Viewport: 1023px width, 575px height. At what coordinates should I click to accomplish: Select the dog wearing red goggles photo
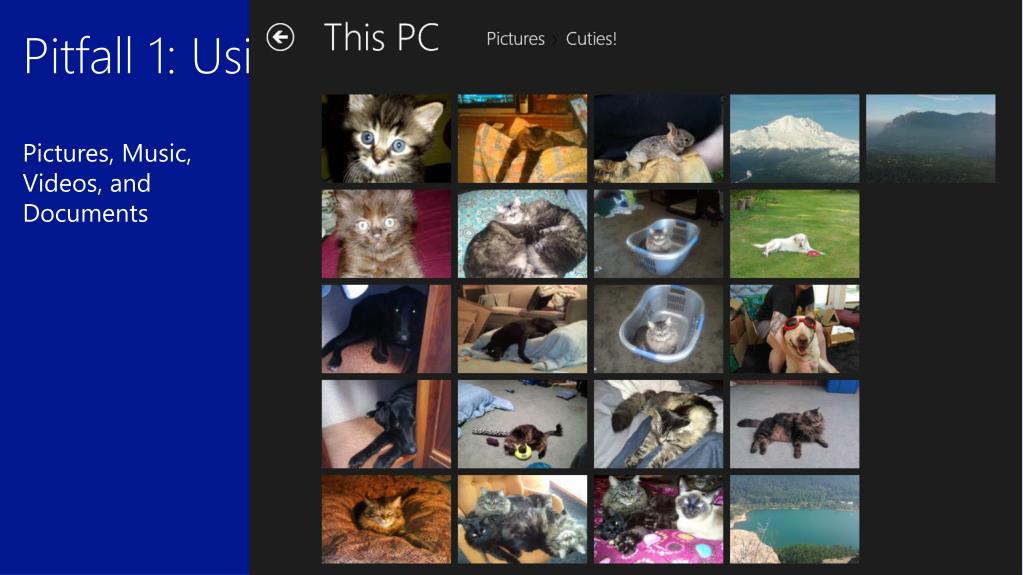click(x=795, y=329)
